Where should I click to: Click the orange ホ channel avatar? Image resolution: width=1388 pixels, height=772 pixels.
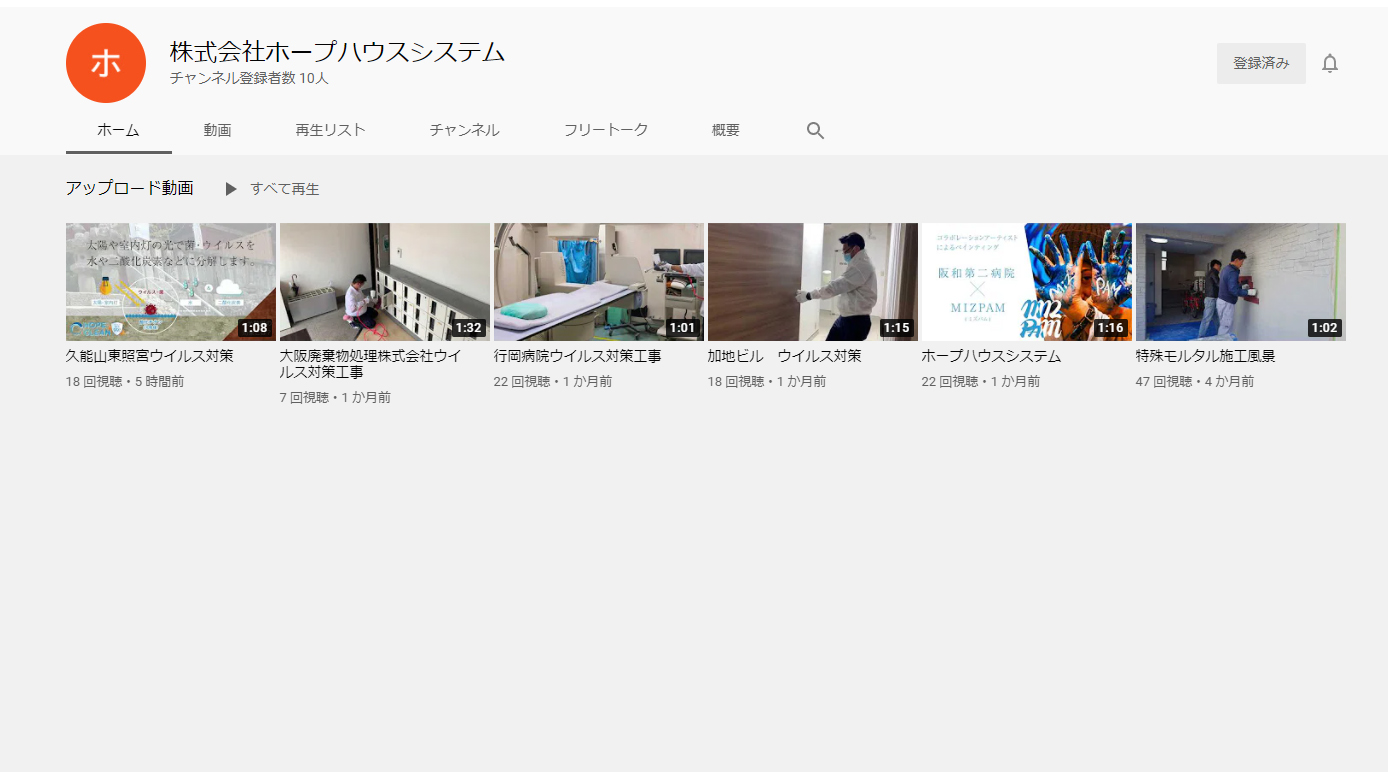click(x=106, y=63)
